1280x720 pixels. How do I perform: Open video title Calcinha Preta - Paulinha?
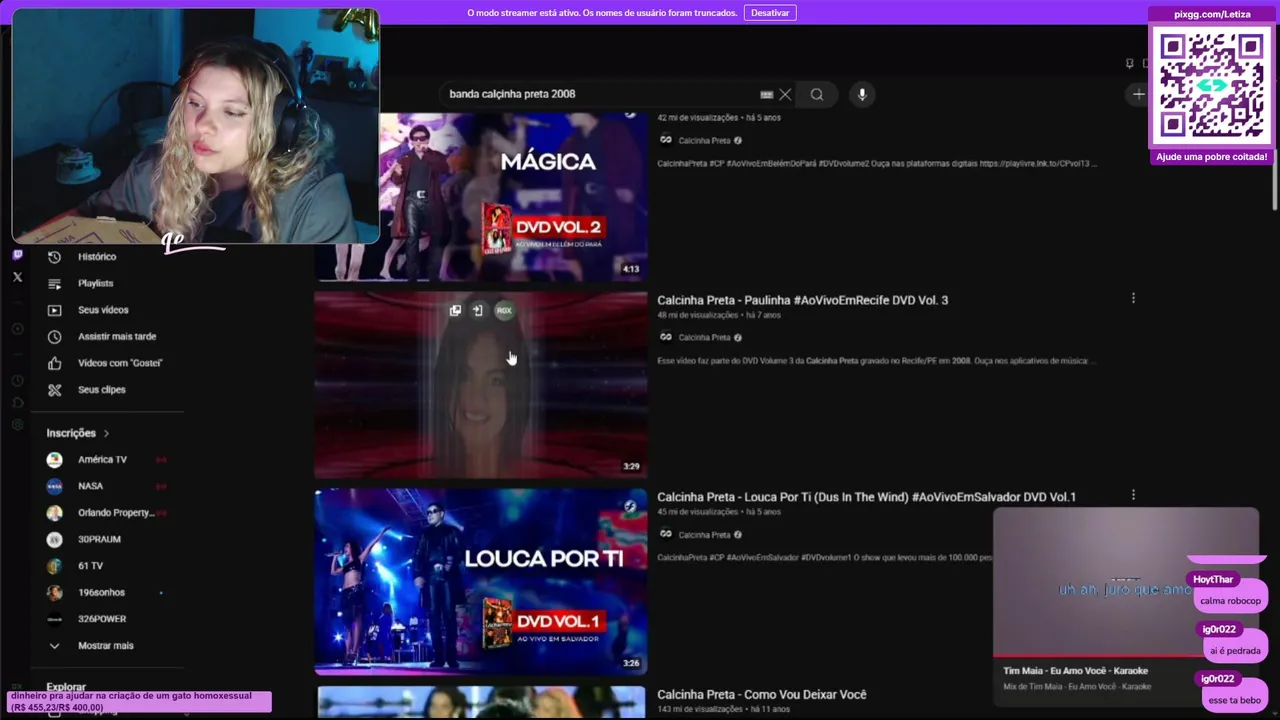click(802, 300)
